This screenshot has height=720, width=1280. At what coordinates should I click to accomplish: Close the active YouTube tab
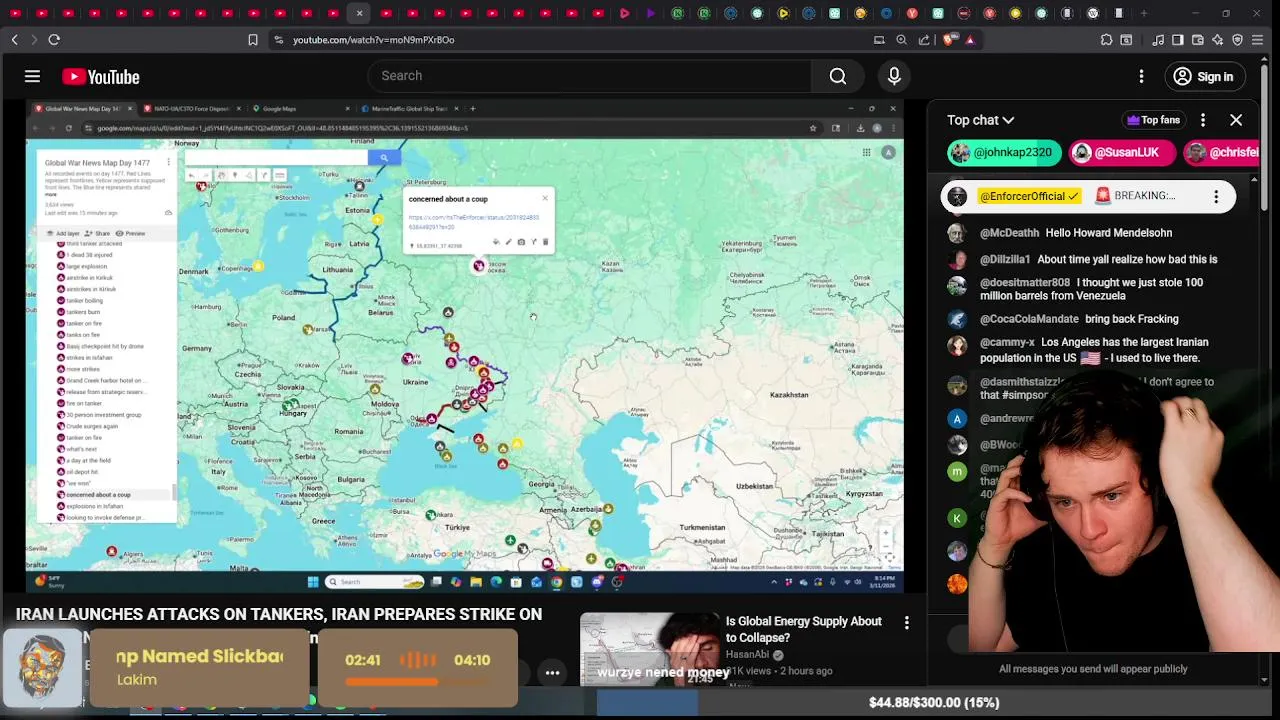(x=359, y=13)
